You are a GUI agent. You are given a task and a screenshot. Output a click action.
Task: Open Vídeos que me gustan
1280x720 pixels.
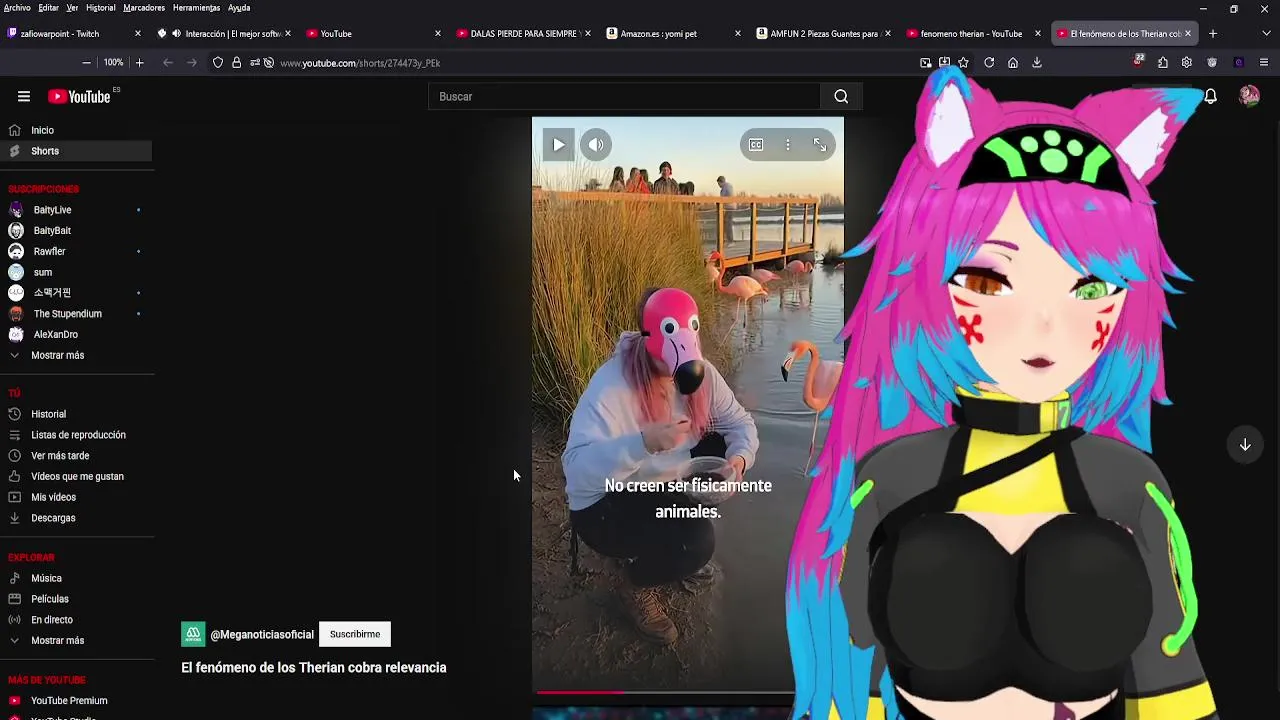click(77, 477)
